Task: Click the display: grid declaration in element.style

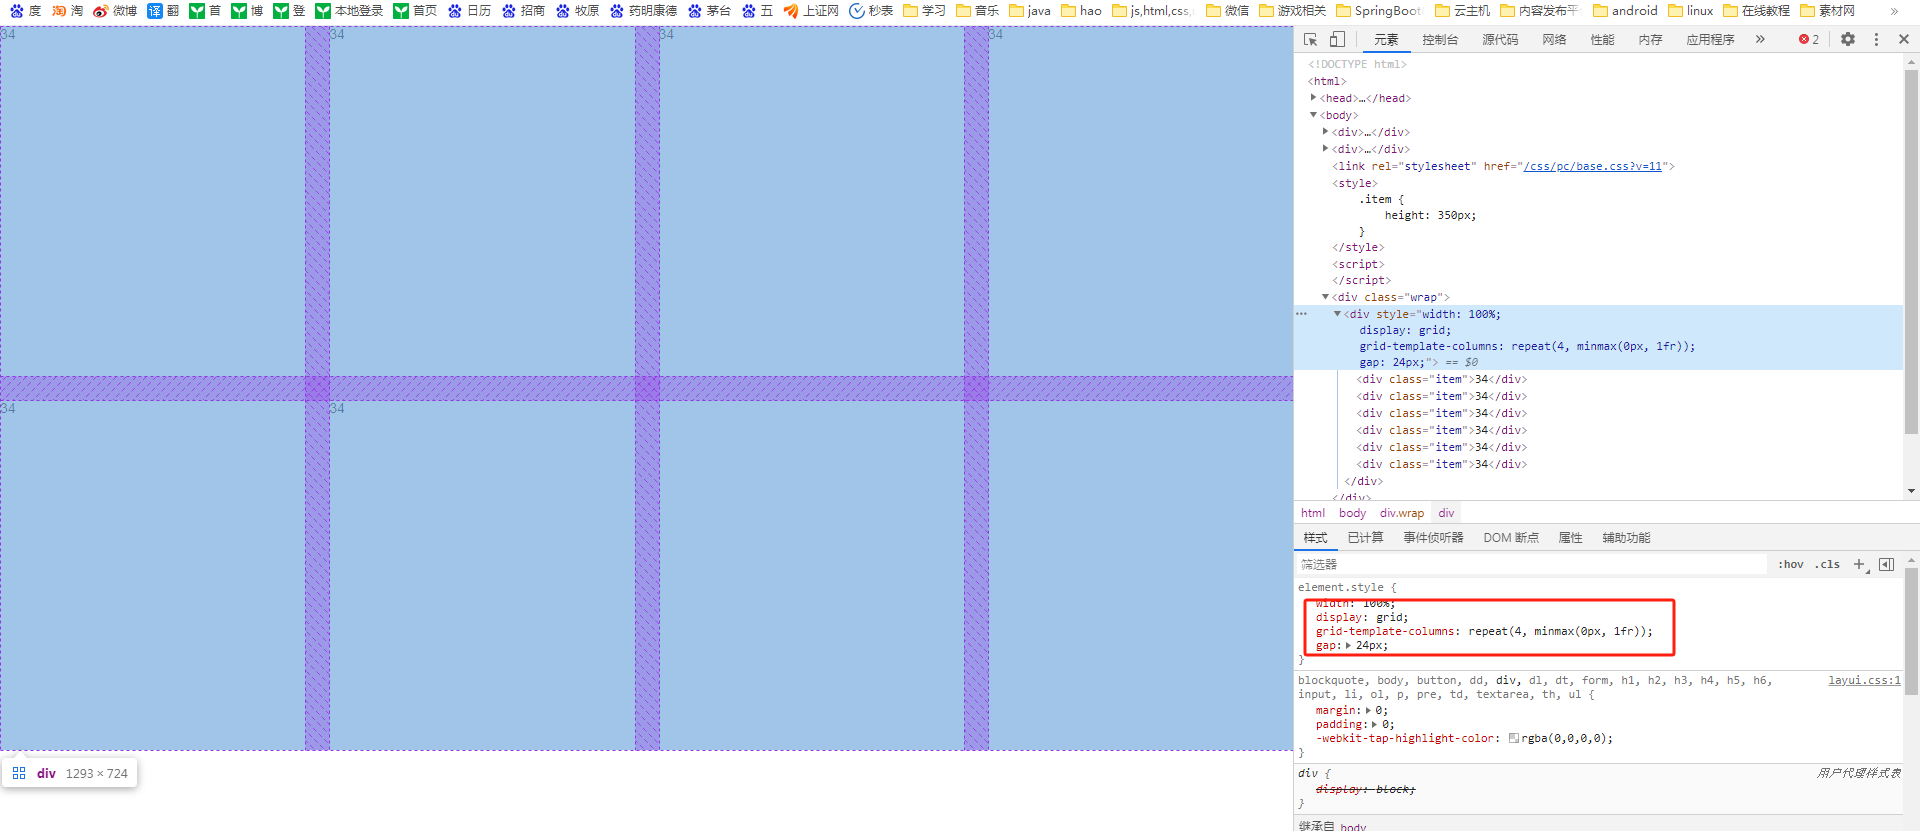Action: coord(1362,617)
